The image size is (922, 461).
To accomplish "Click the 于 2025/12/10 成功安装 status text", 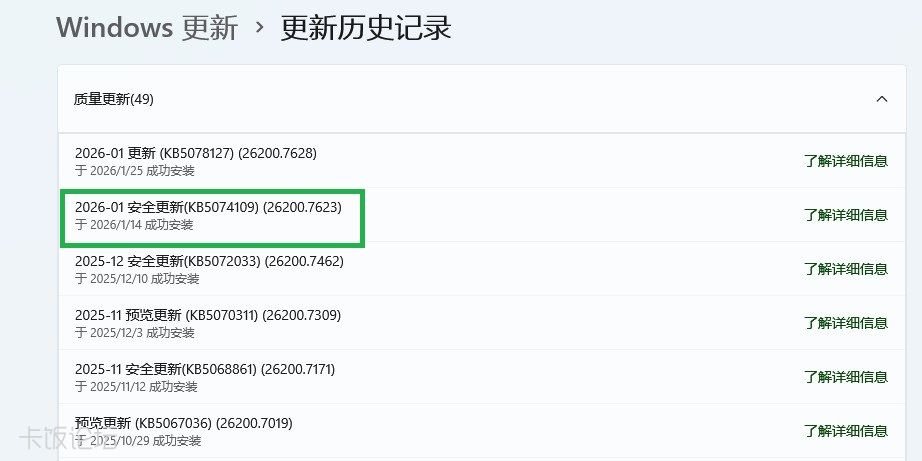I will tap(138, 279).
